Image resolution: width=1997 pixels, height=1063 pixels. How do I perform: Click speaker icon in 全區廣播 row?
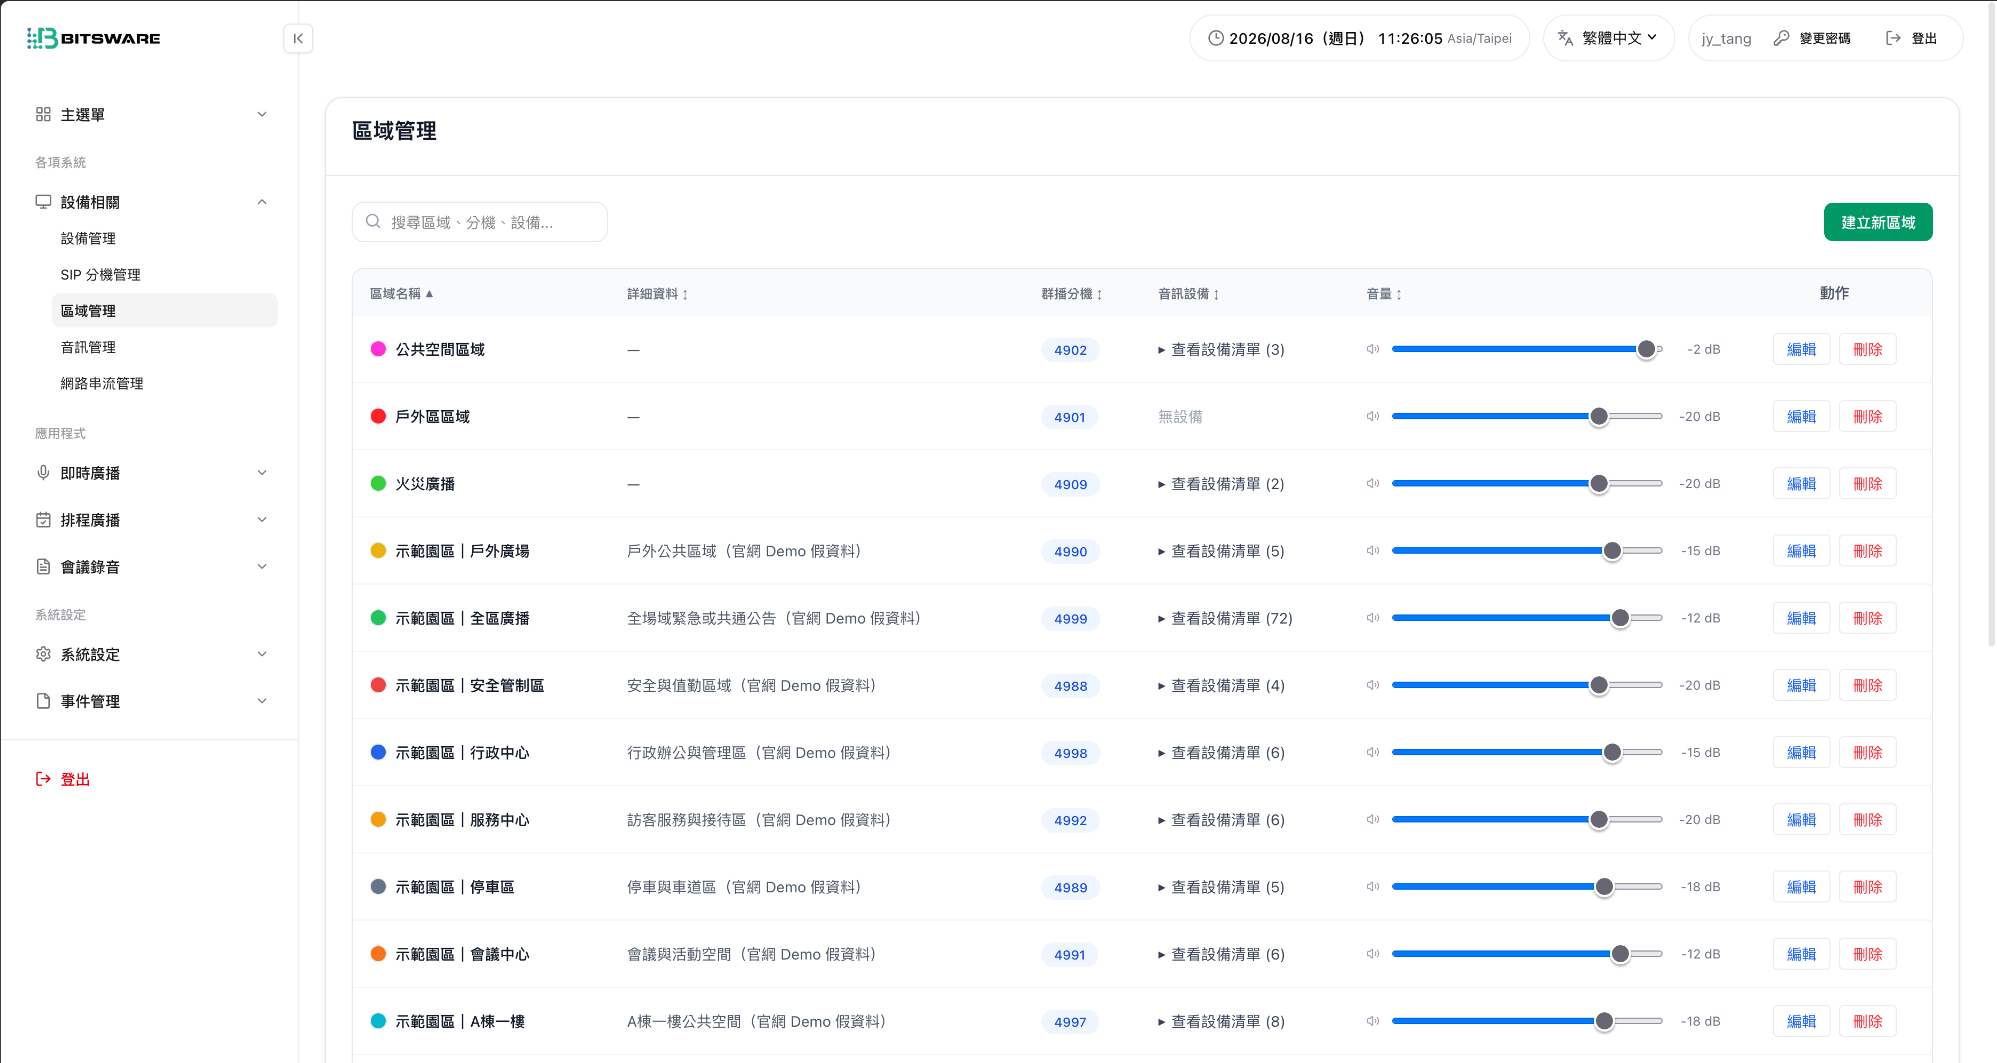(1373, 618)
